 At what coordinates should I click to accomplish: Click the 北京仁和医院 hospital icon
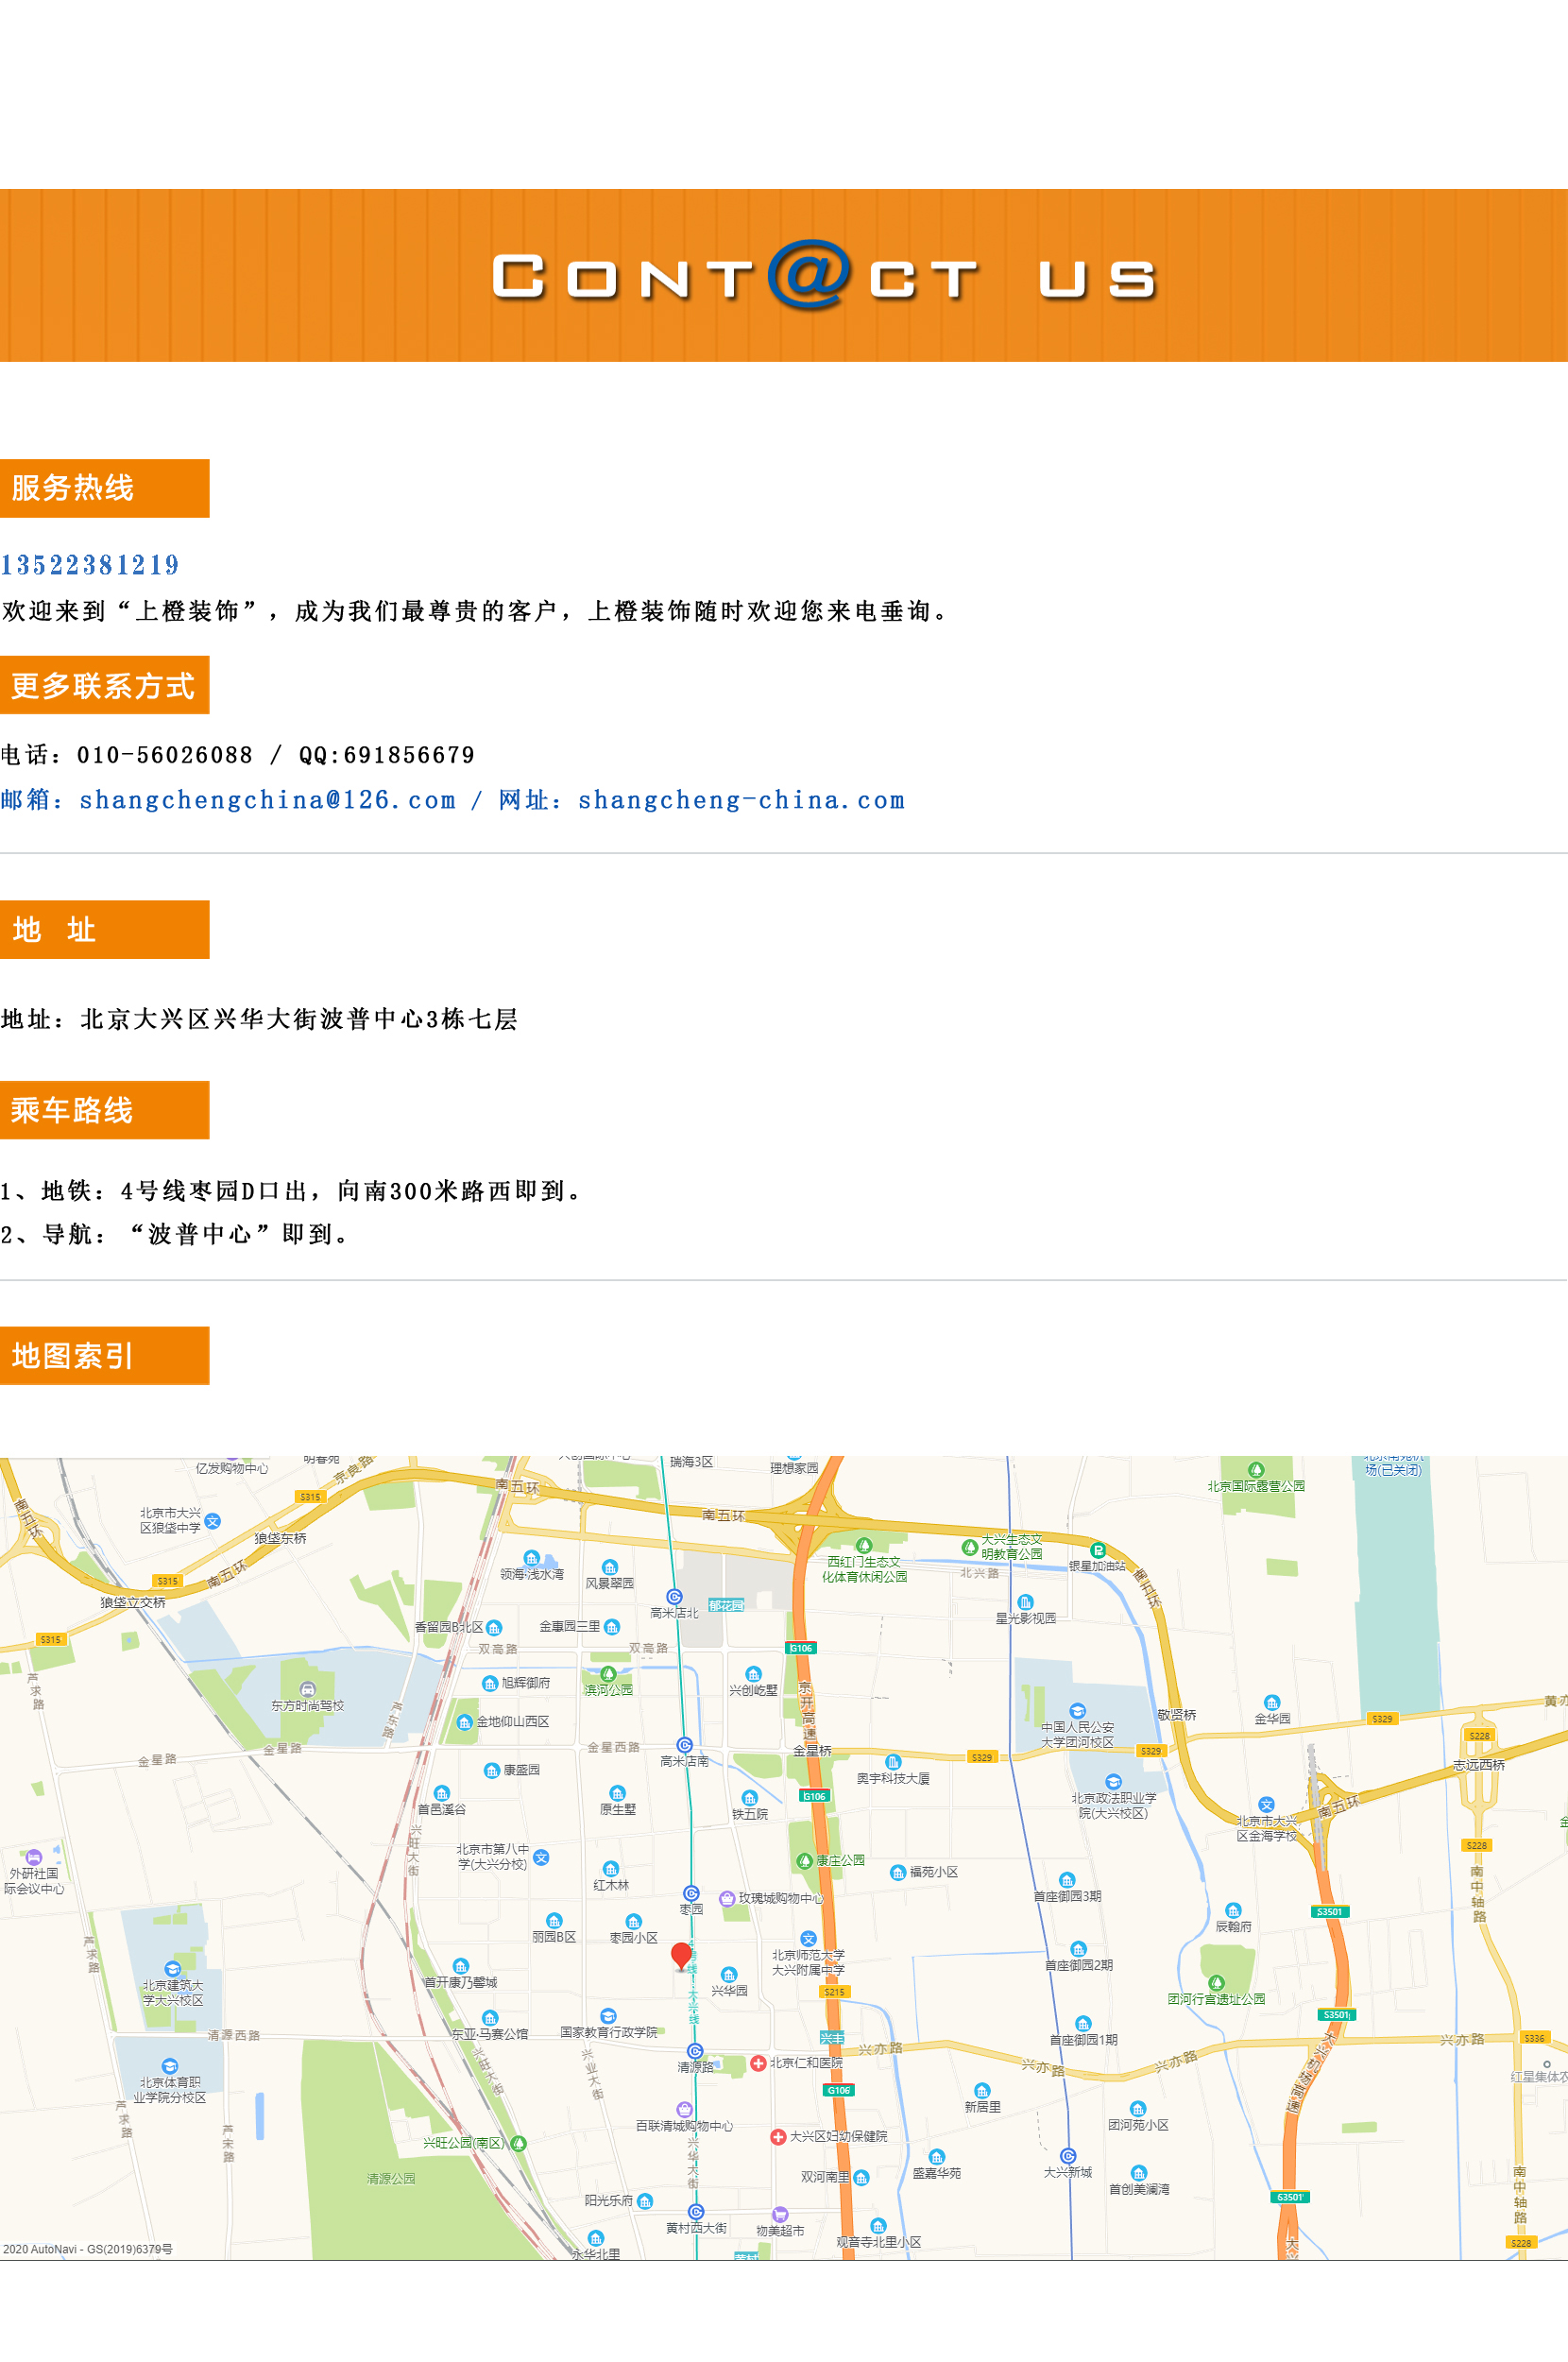[x=758, y=2063]
